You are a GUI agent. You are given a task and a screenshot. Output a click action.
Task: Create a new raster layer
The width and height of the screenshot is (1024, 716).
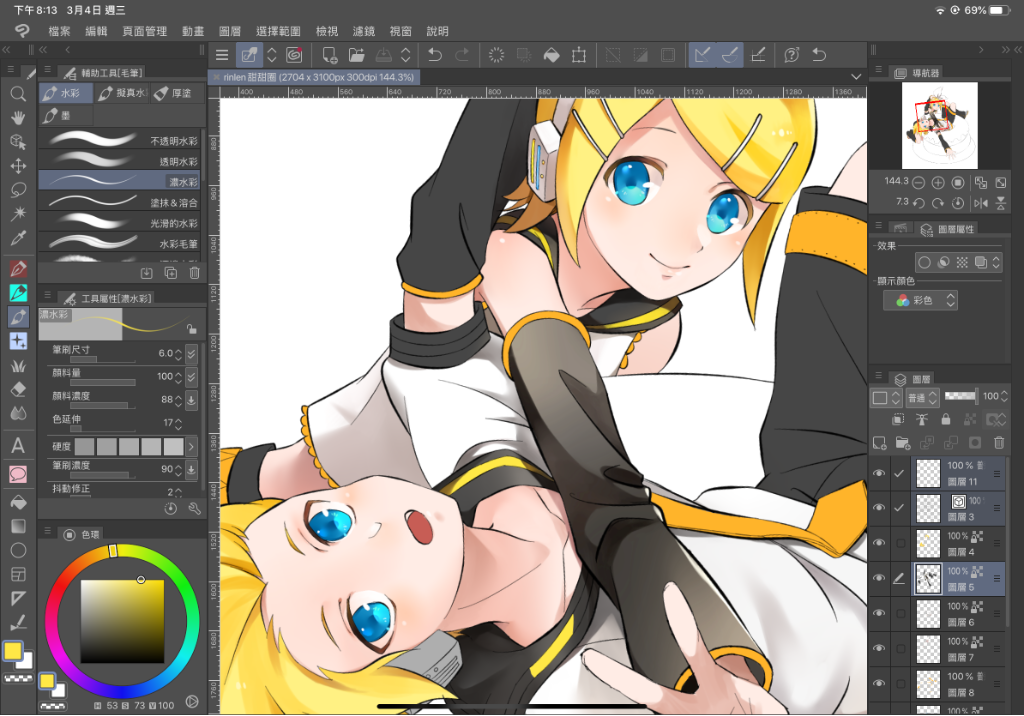[x=880, y=444]
